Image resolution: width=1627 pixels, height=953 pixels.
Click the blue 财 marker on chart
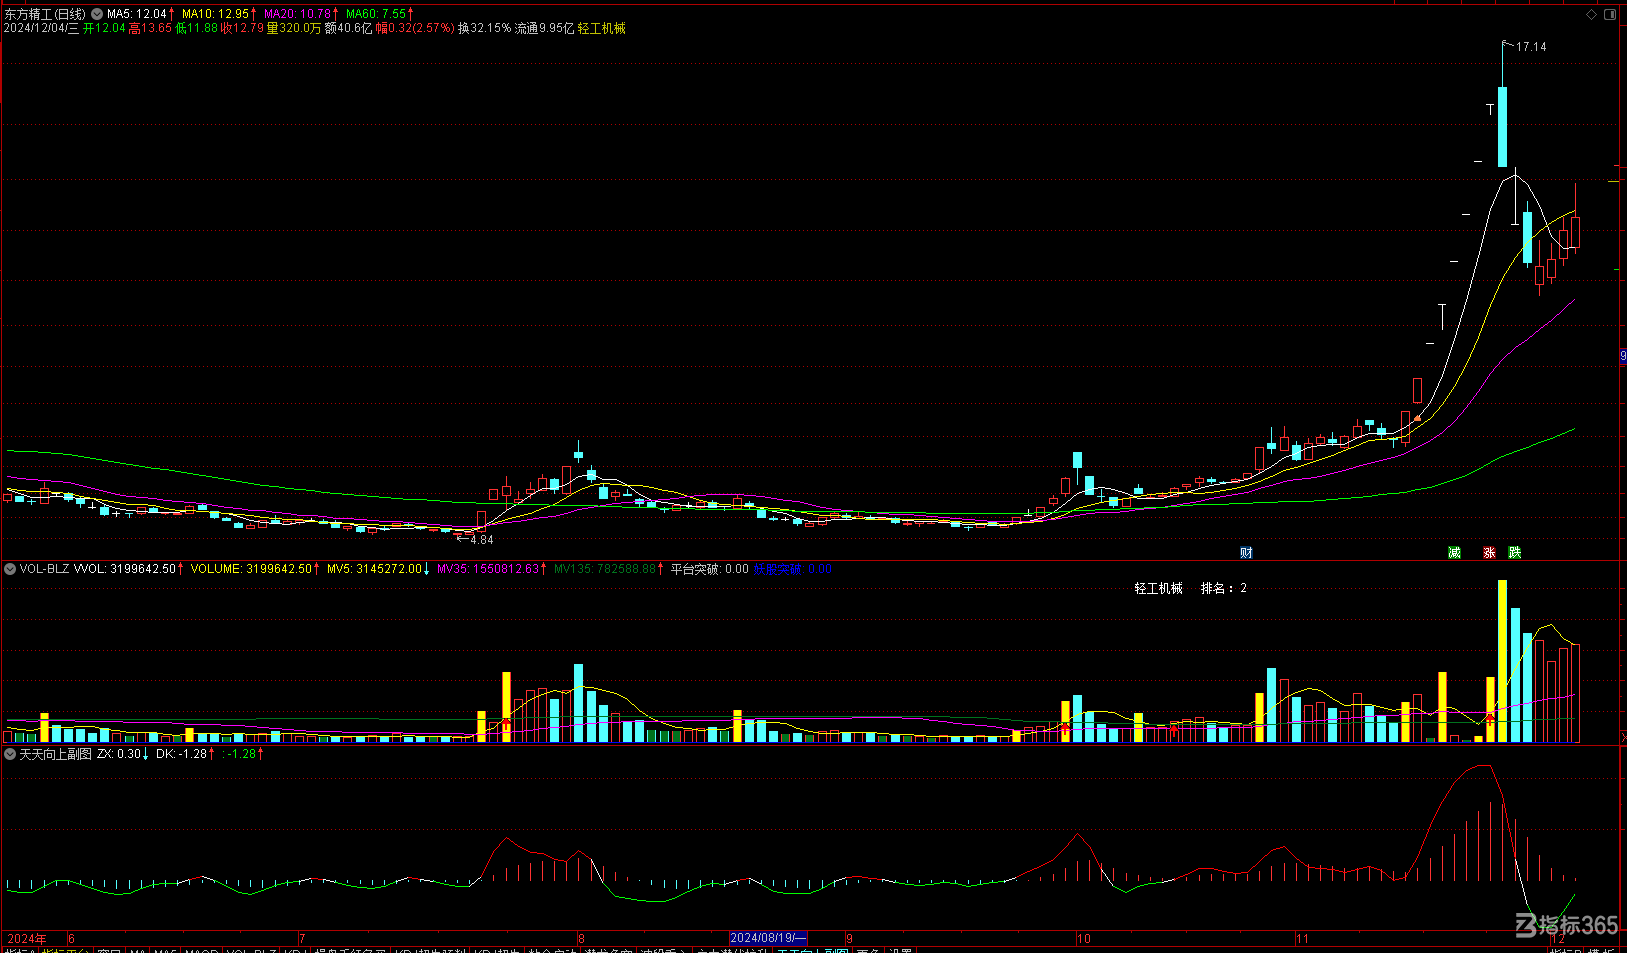click(1246, 553)
